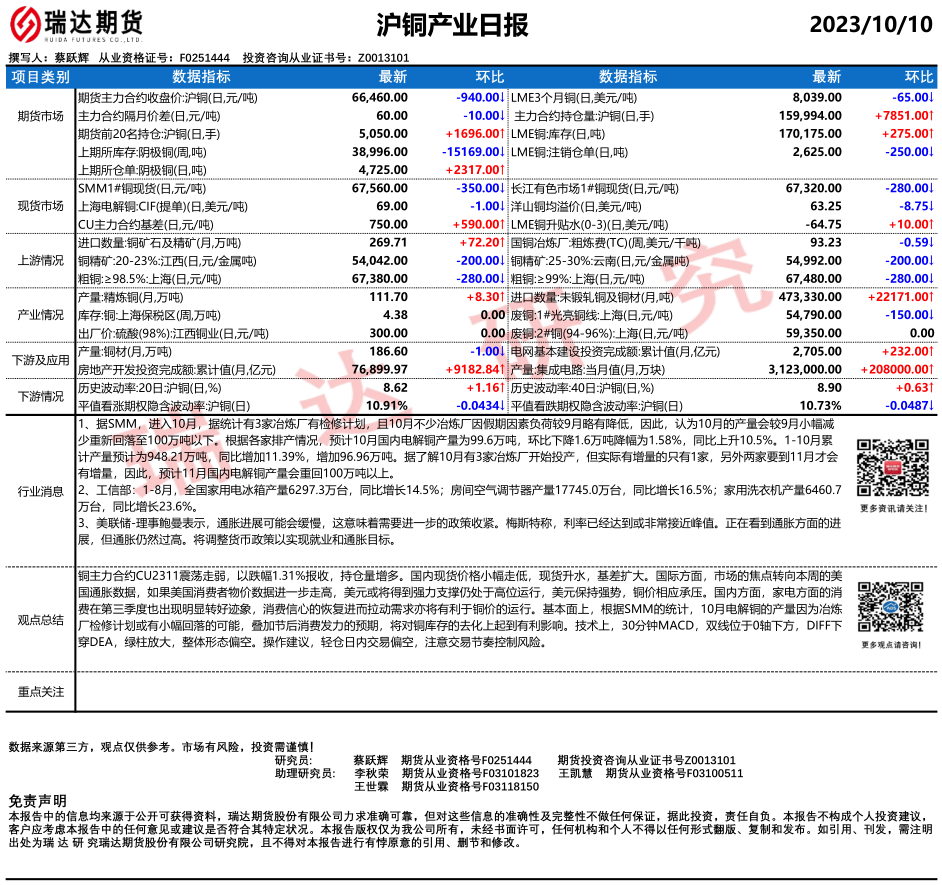The width and height of the screenshot is (942, 885).
Task: Click the QR code beside 行业消息
Action: point(885,468)
